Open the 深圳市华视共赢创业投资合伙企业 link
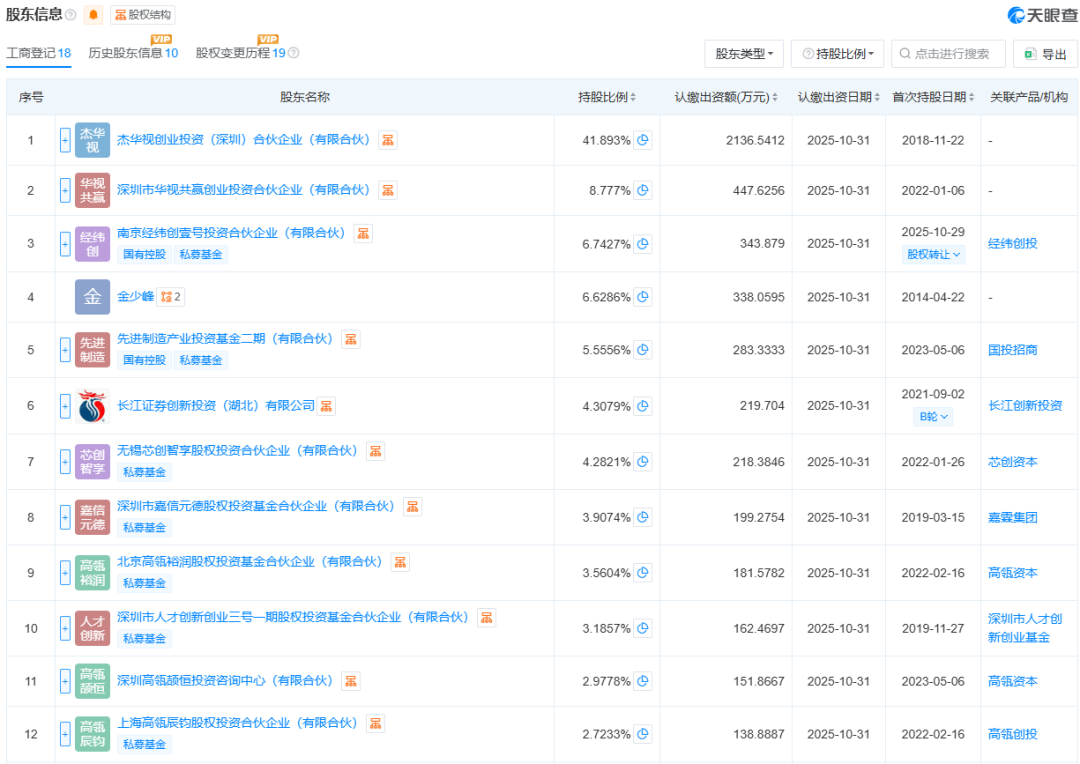This screenshot has width=1080, height=764. 244,190
